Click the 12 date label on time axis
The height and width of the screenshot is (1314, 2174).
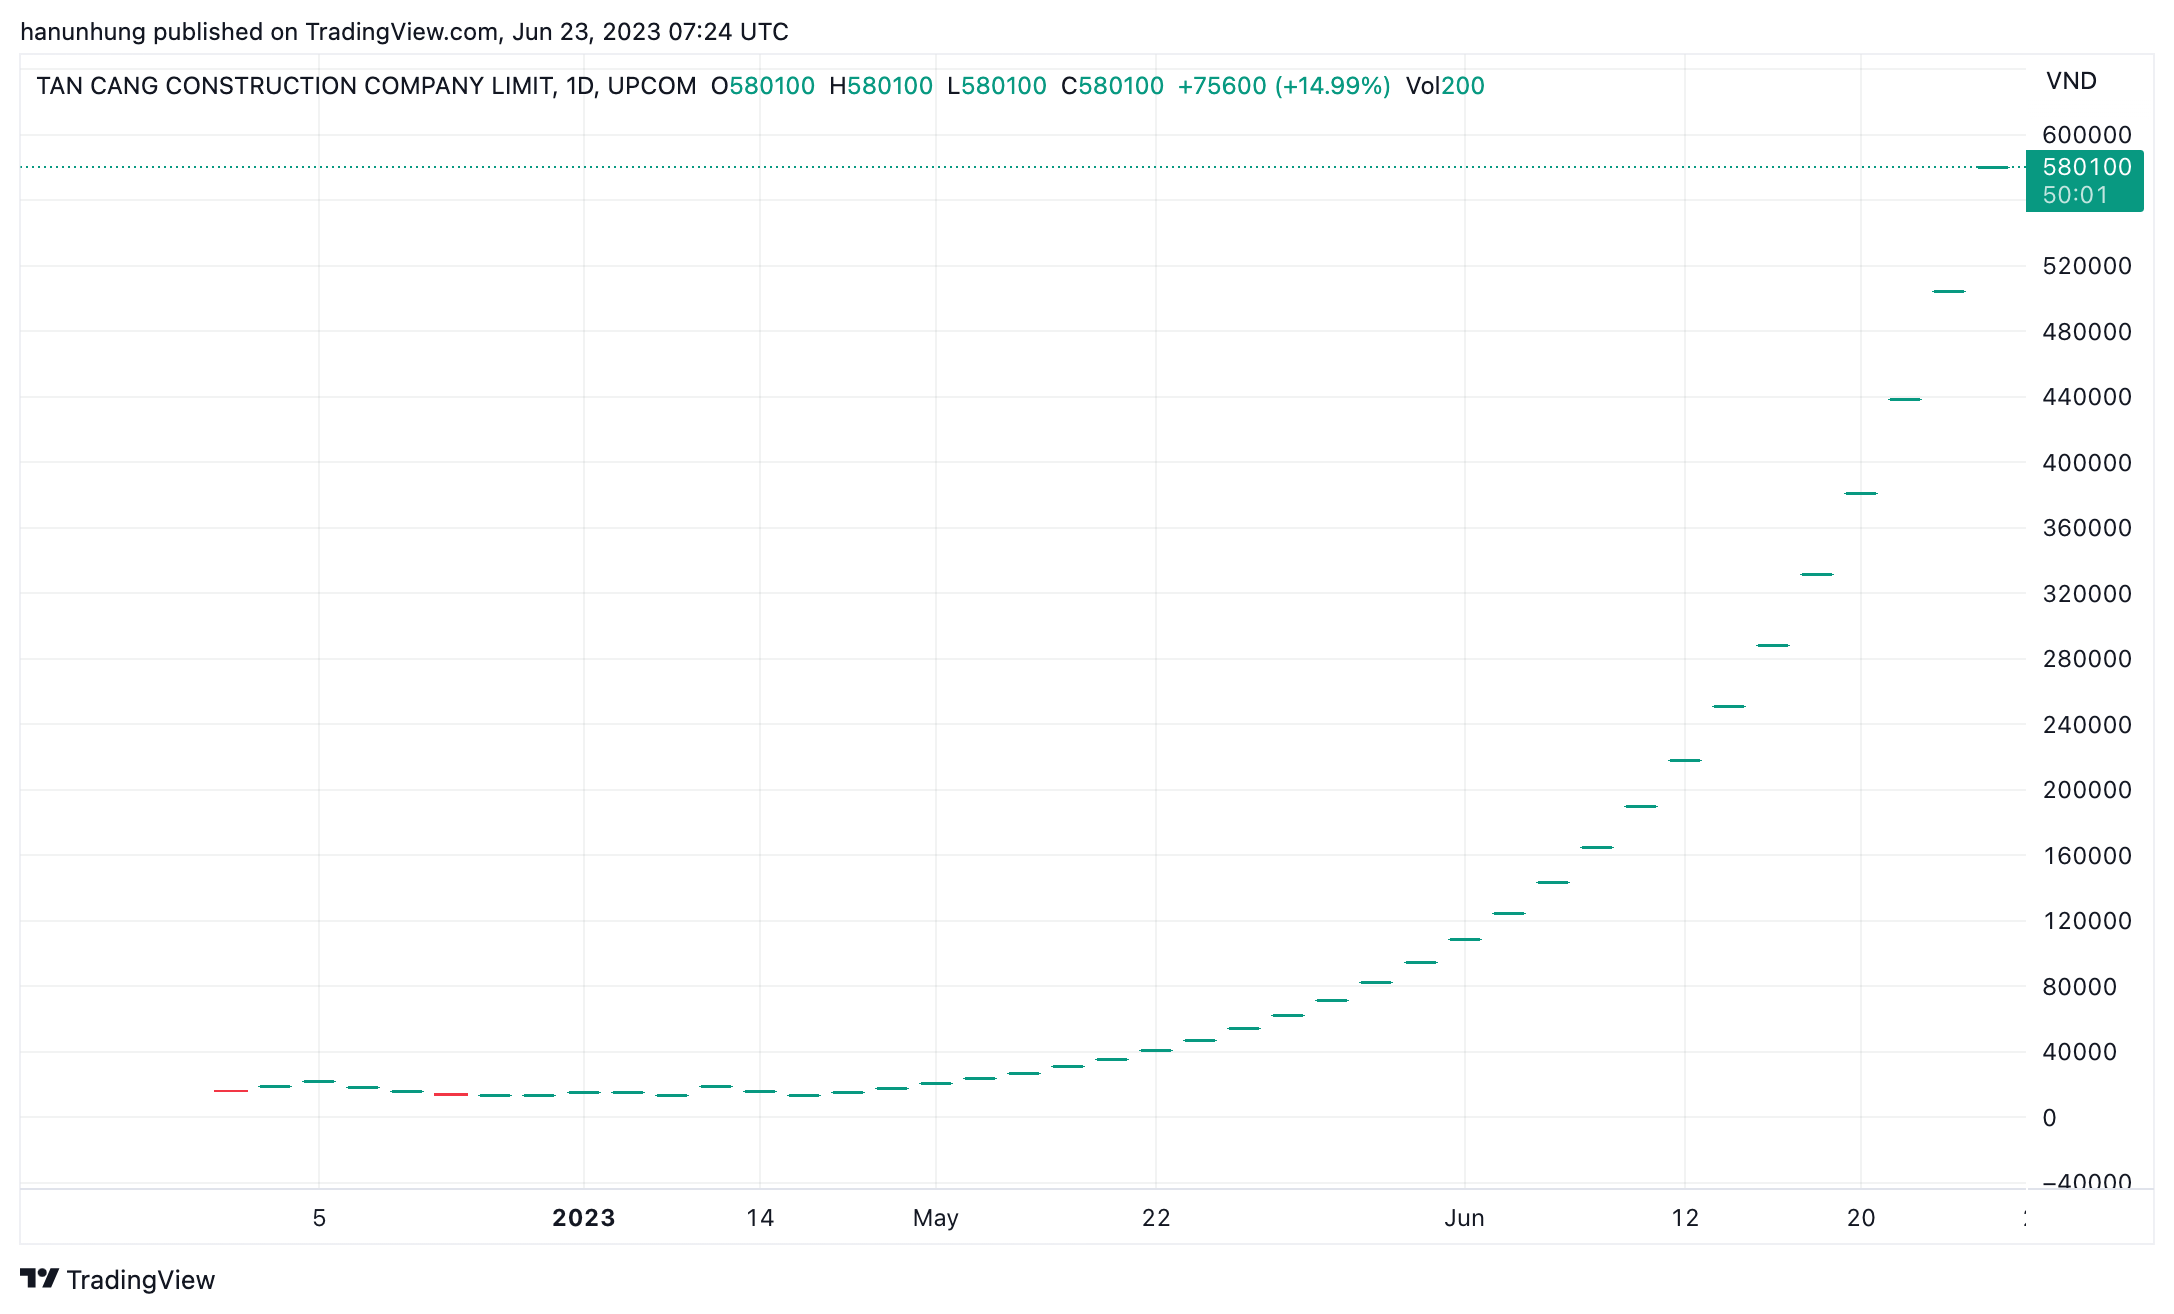tap(1685, 1218)
